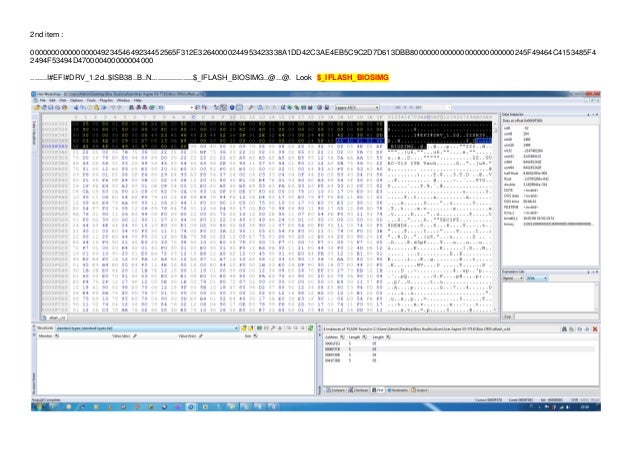Click the Data Inspector panel title
This screenshot has height=452, width=638.
513,115
